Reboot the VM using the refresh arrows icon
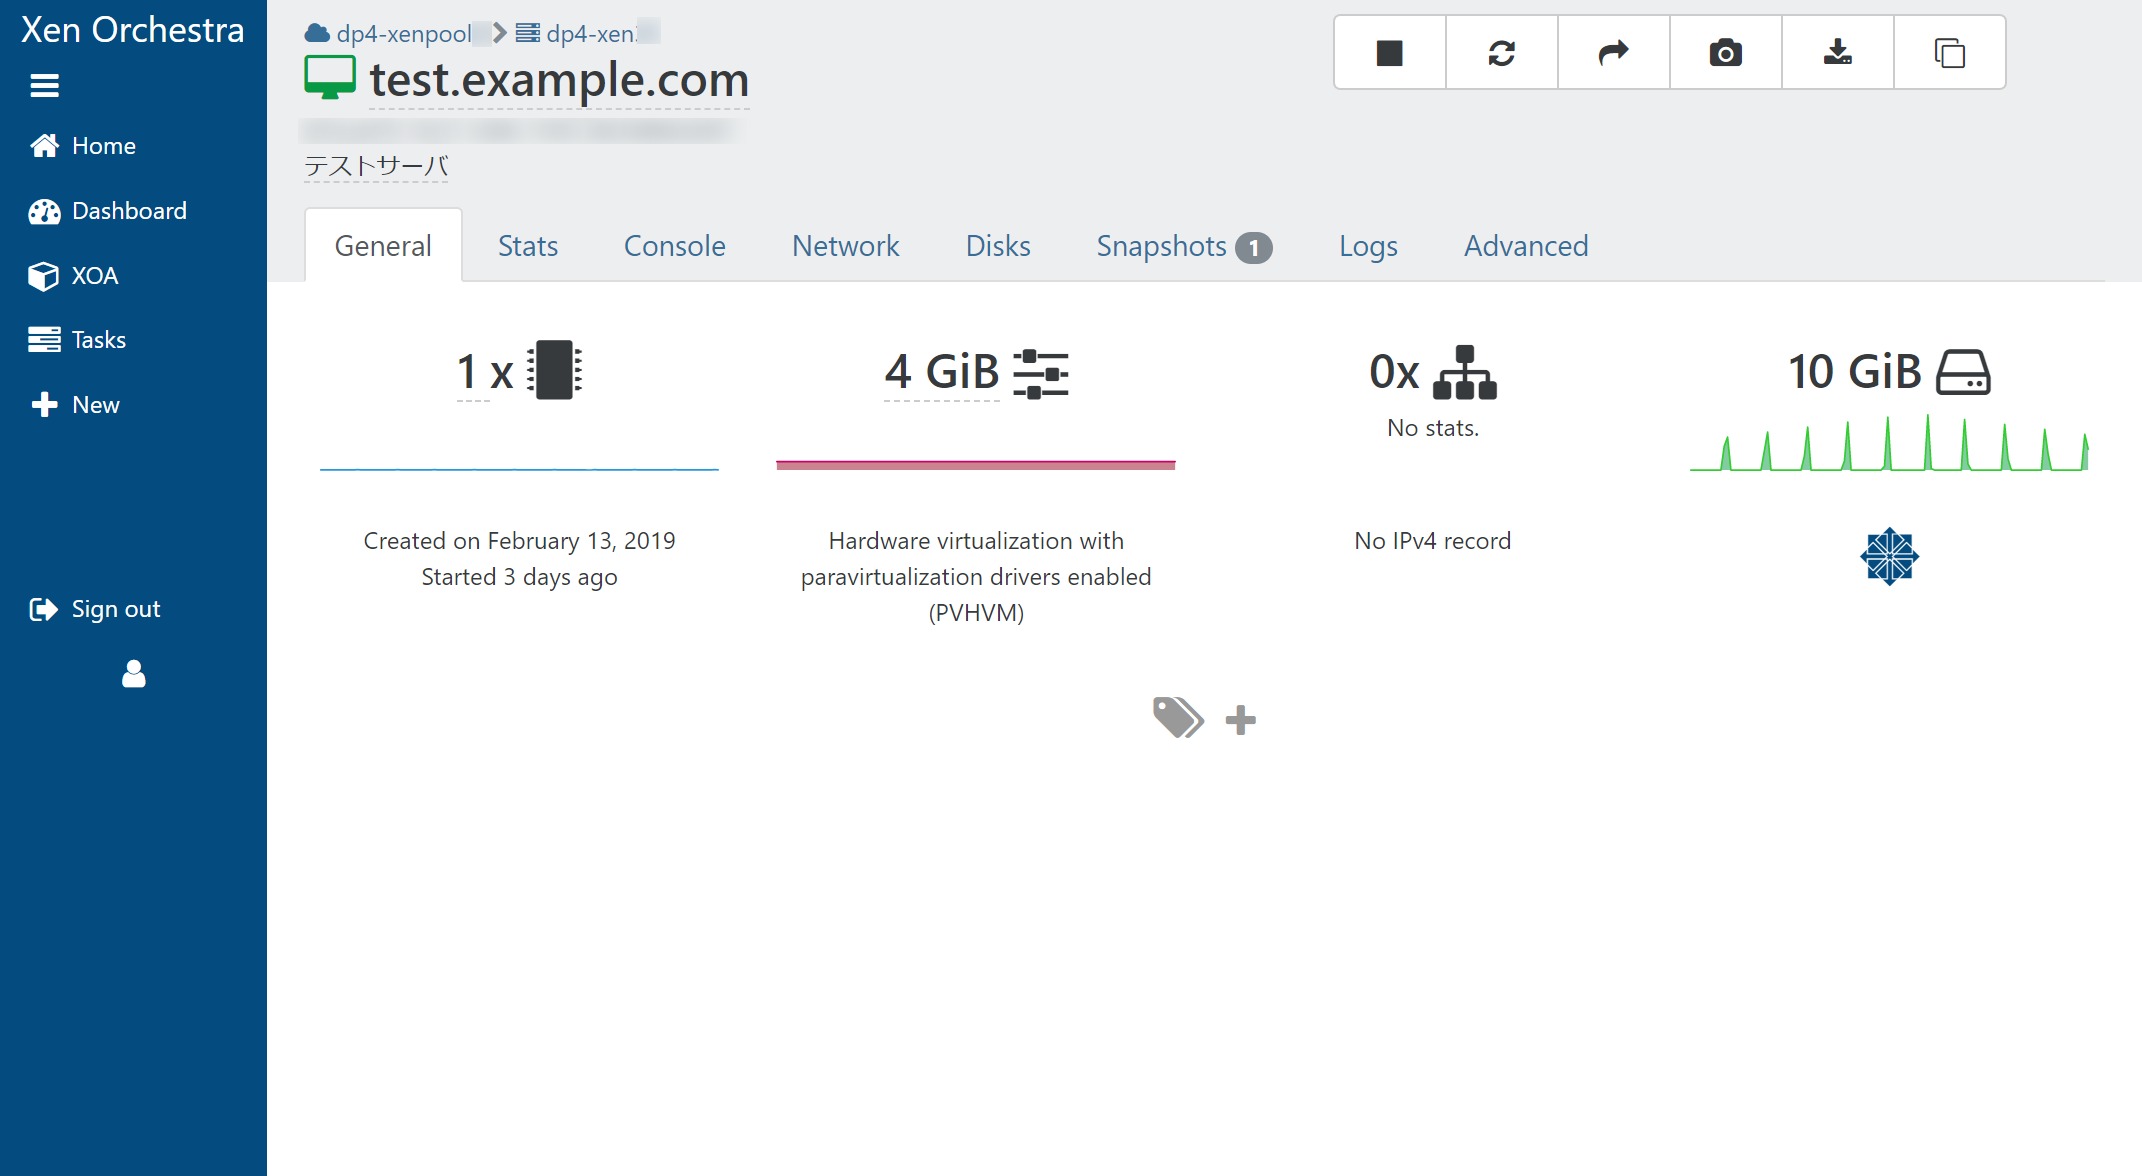The height and width of the screenshot is (1176, 2142). (1502, 53)
